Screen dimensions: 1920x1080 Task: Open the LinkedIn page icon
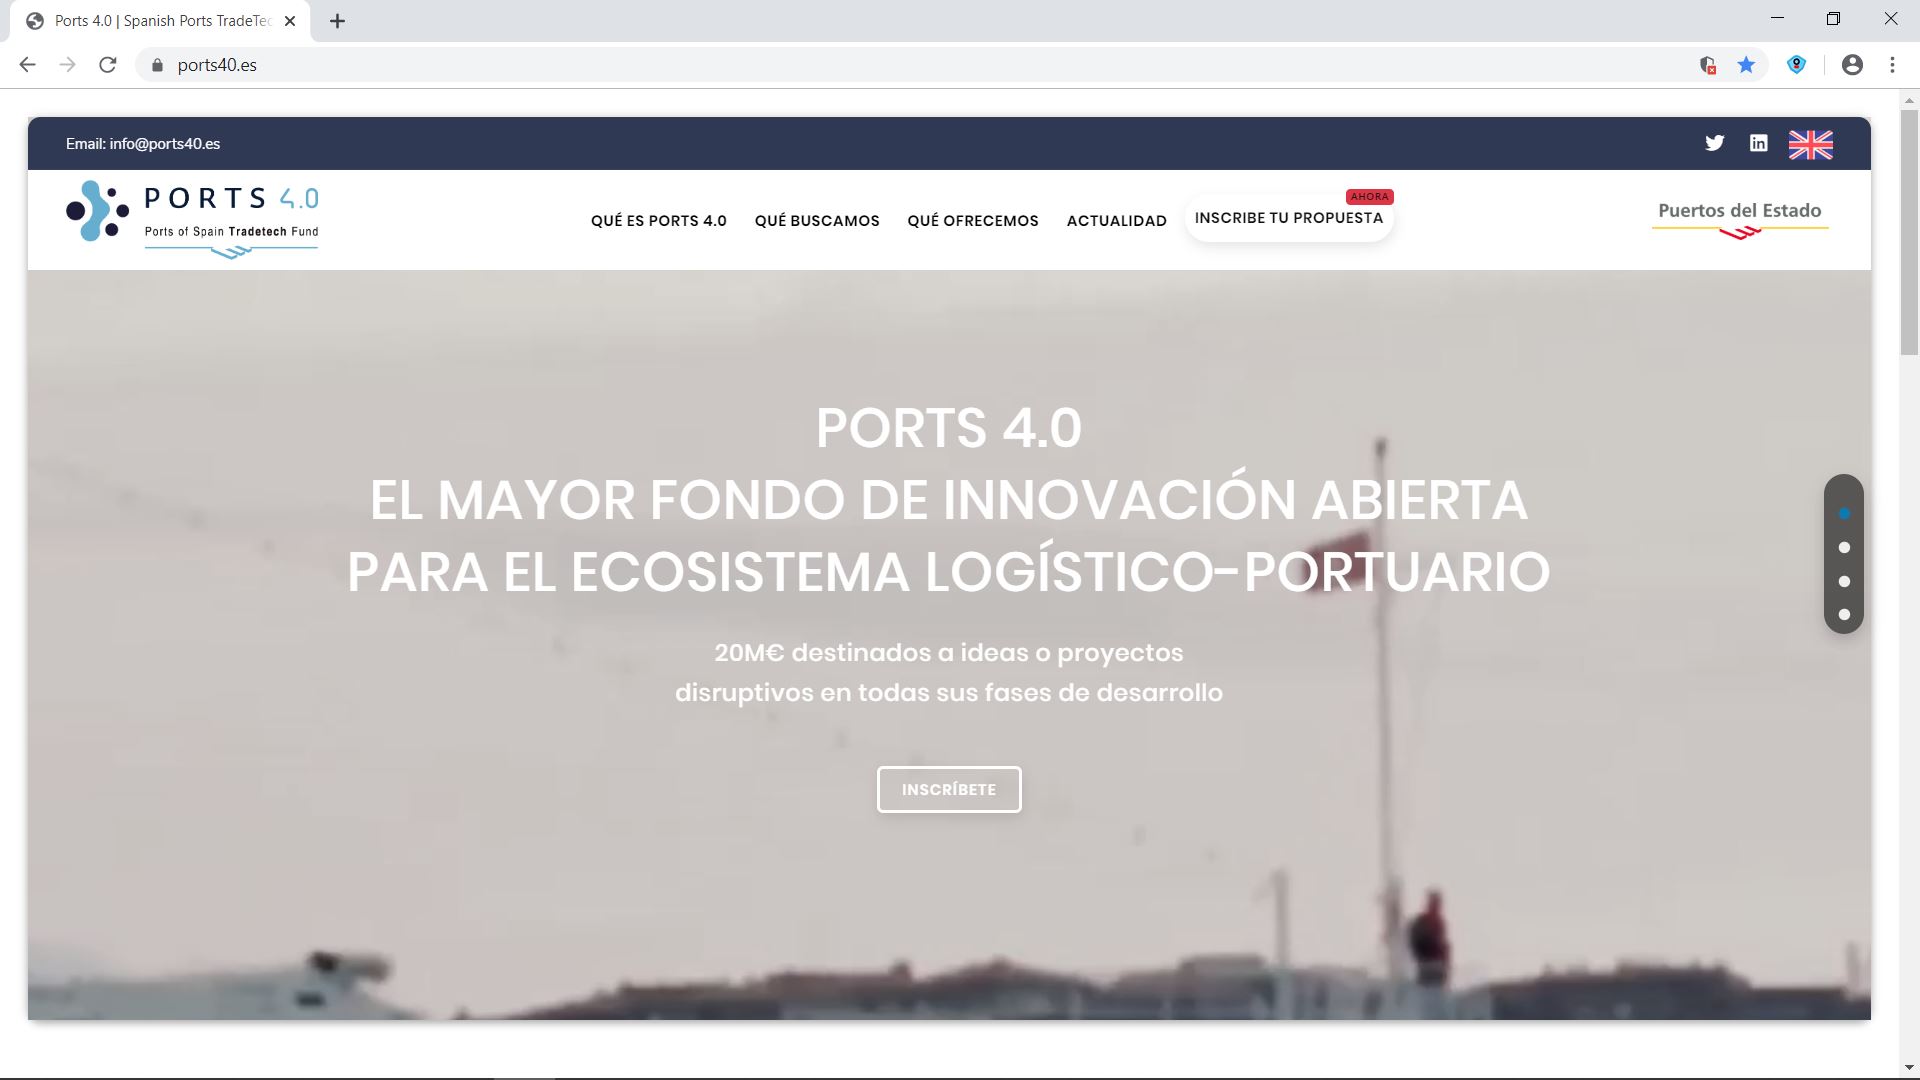1758,143
